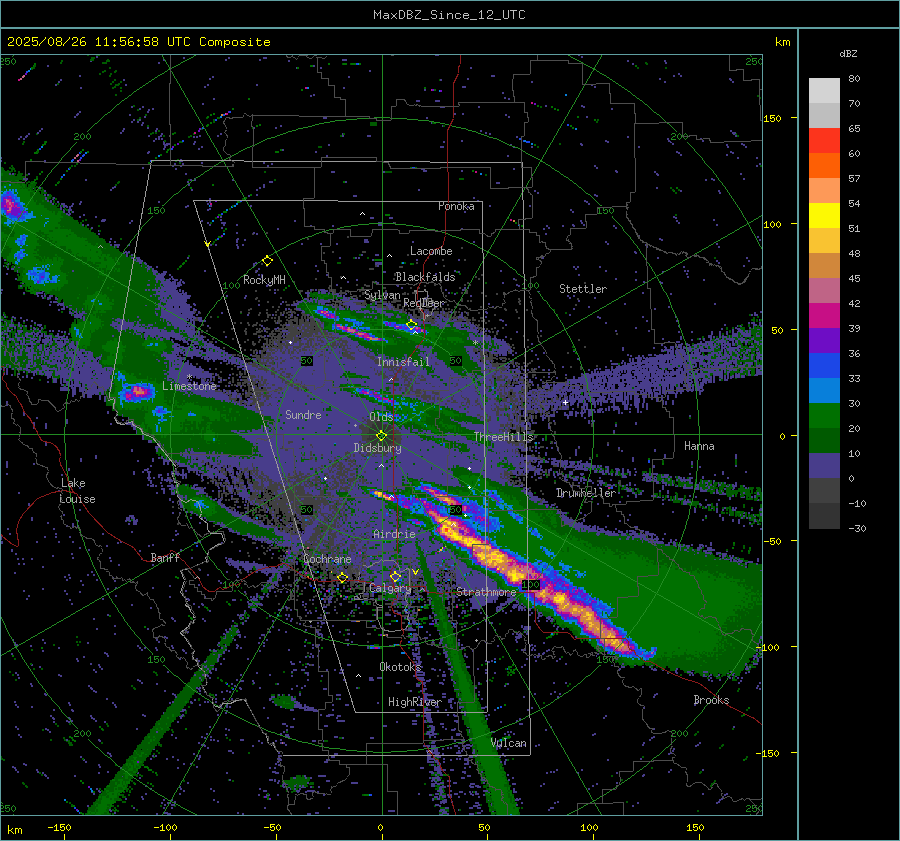Click the Okotoks label
The height and width of the screenshot is (841, 900).
coord(400,666)
